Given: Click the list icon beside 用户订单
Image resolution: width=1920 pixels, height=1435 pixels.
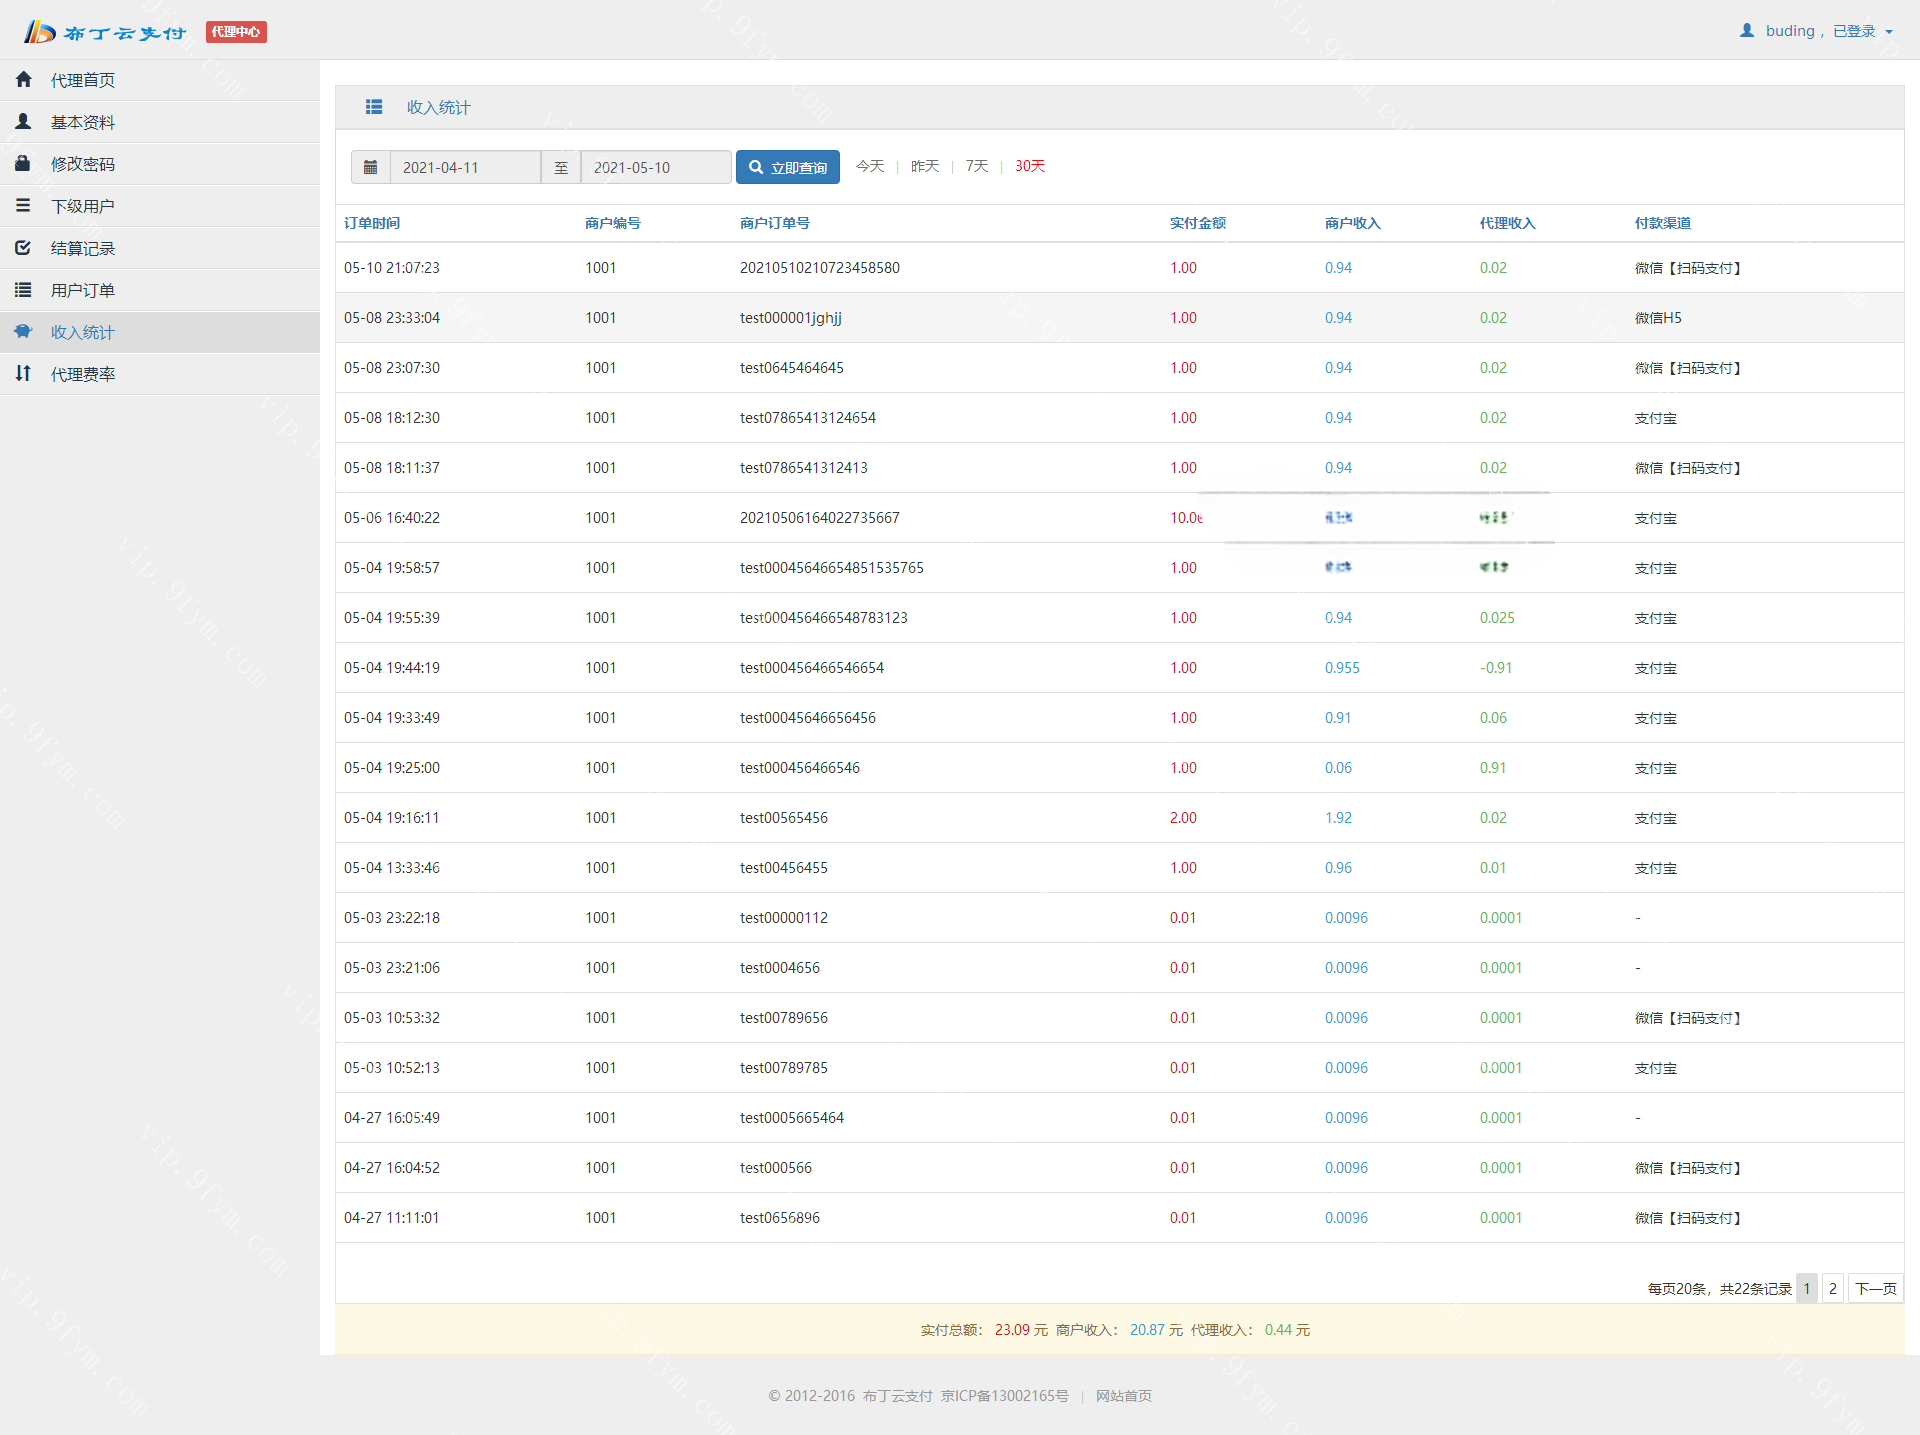Looking at the screenshot, I should 24,289.
